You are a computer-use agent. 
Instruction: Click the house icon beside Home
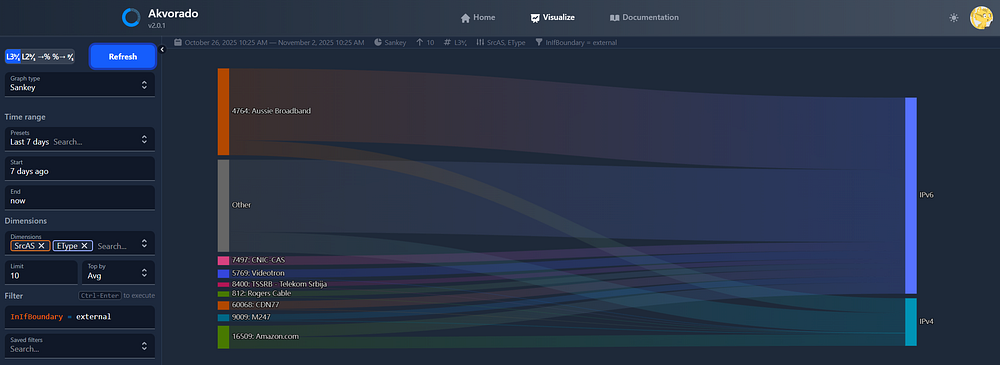point(466,18)
